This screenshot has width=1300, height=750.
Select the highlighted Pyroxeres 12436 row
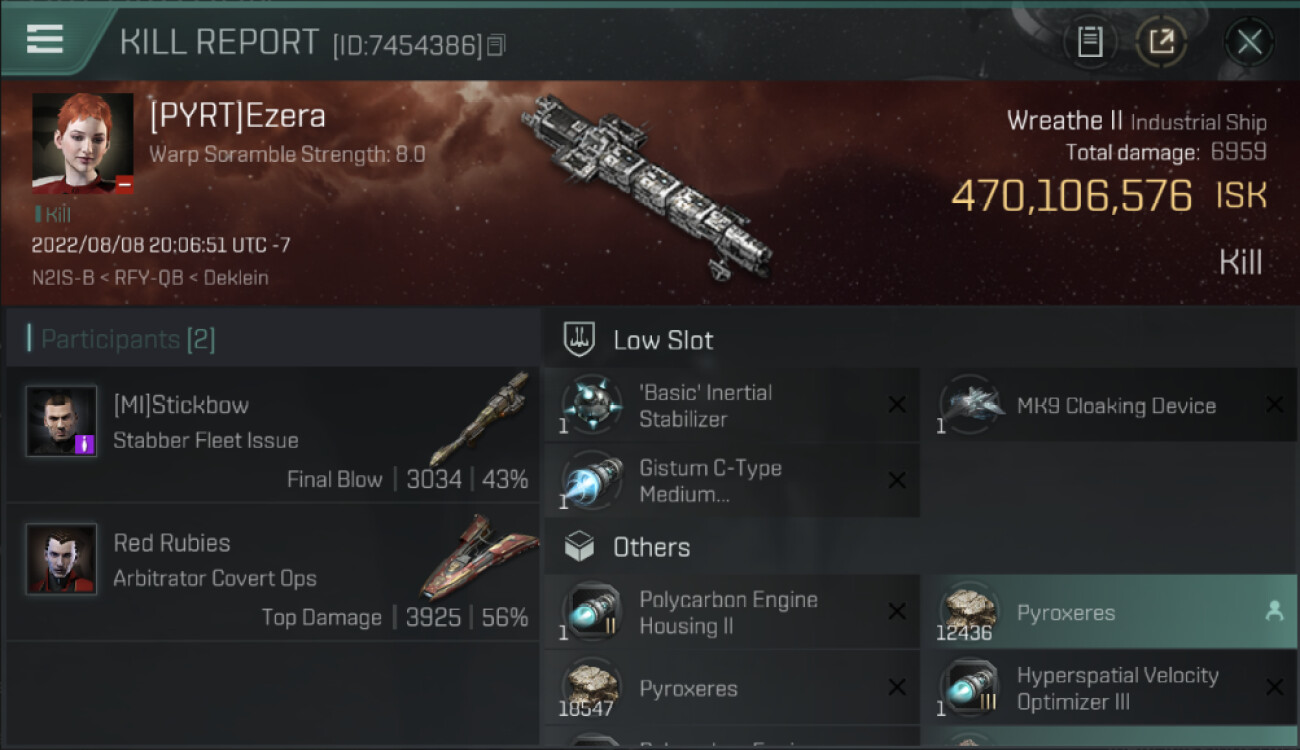click(1109, 612)
